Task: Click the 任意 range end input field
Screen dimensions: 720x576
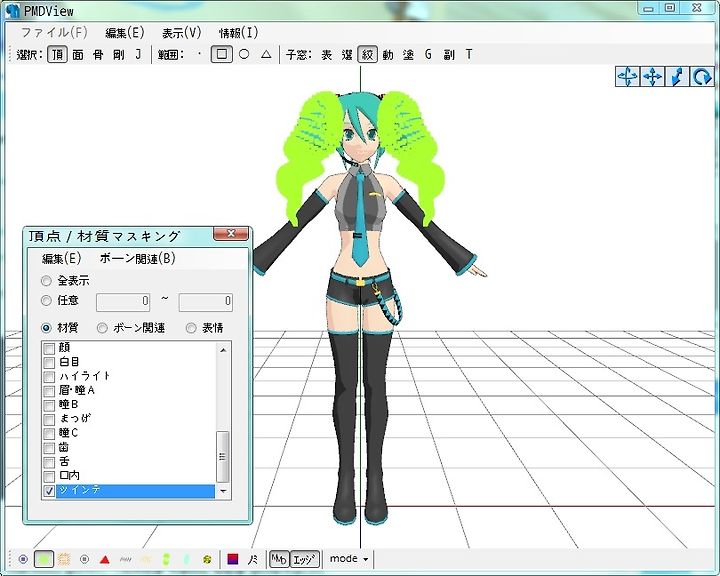Action: pyautogui.click(x=205, y=302)
